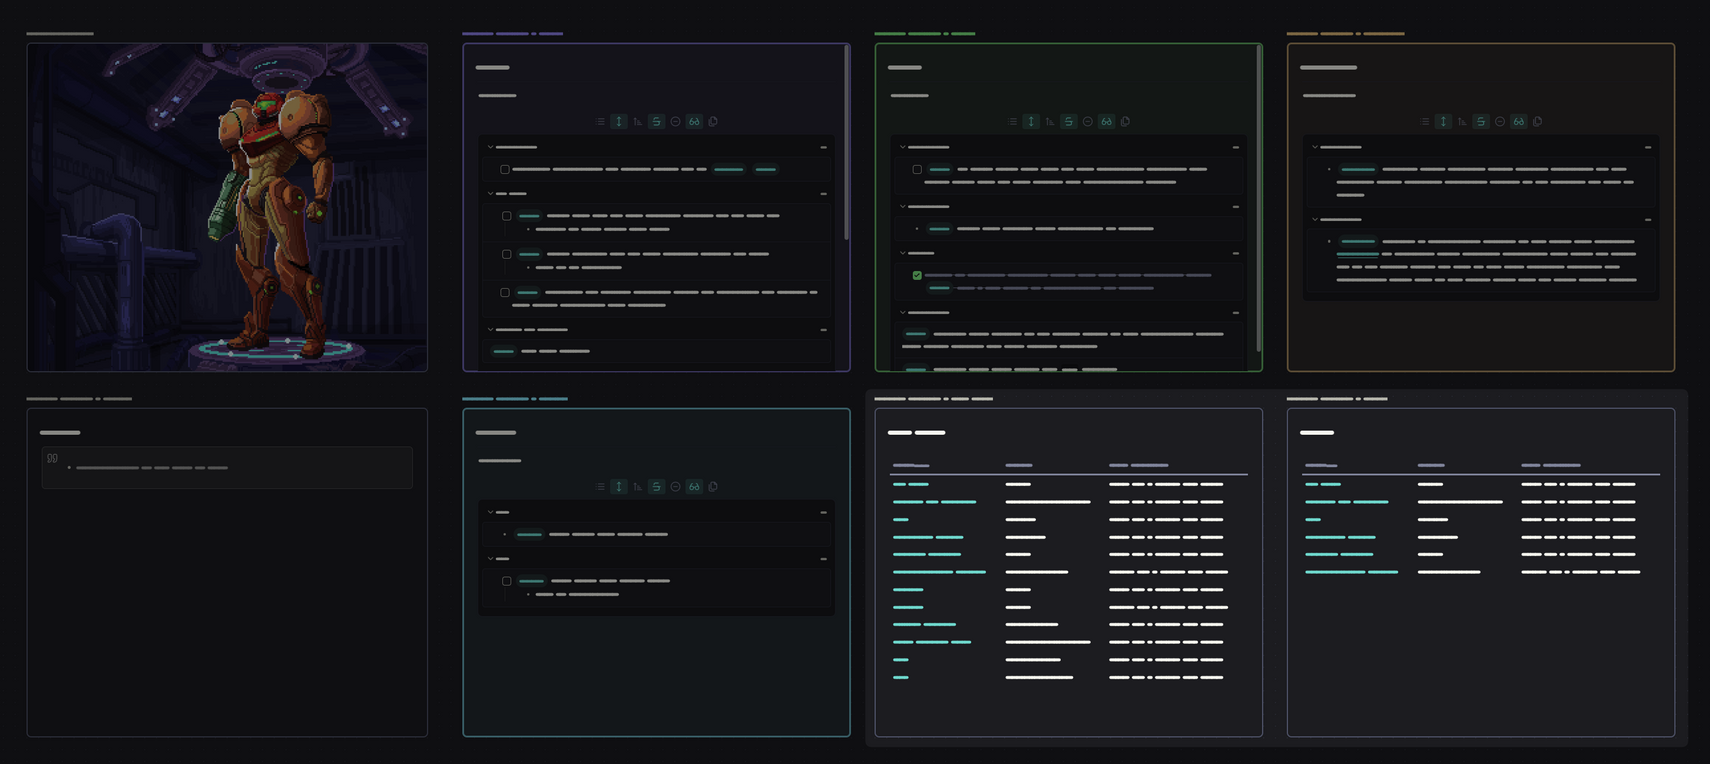Viewport: 1710px width, 764px height.
Task: Select the purple card's title label above it
Action: [x=512, y=34]
